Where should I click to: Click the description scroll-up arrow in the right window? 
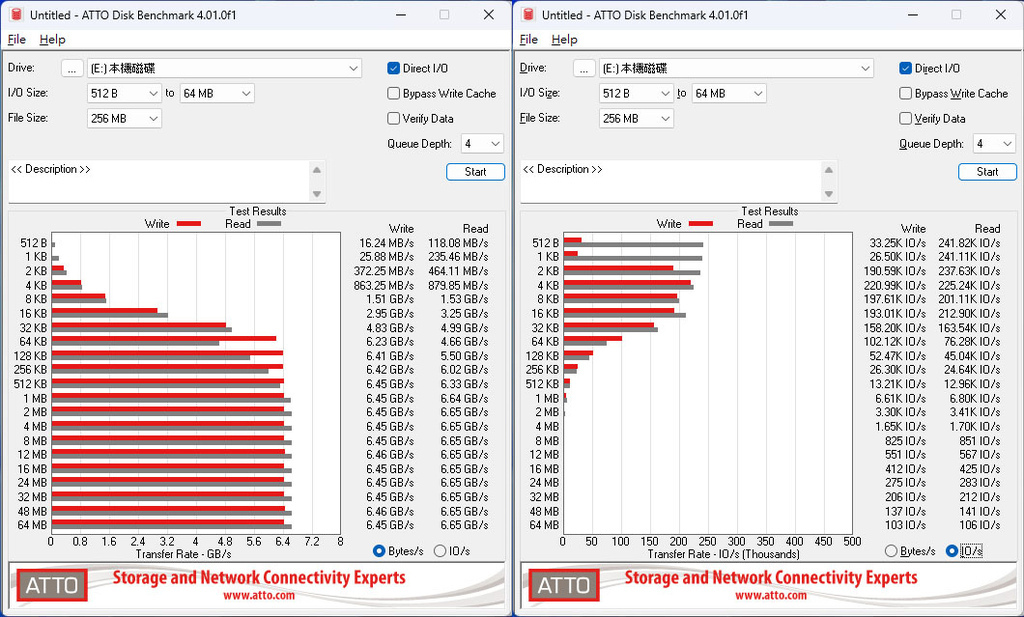829,170
